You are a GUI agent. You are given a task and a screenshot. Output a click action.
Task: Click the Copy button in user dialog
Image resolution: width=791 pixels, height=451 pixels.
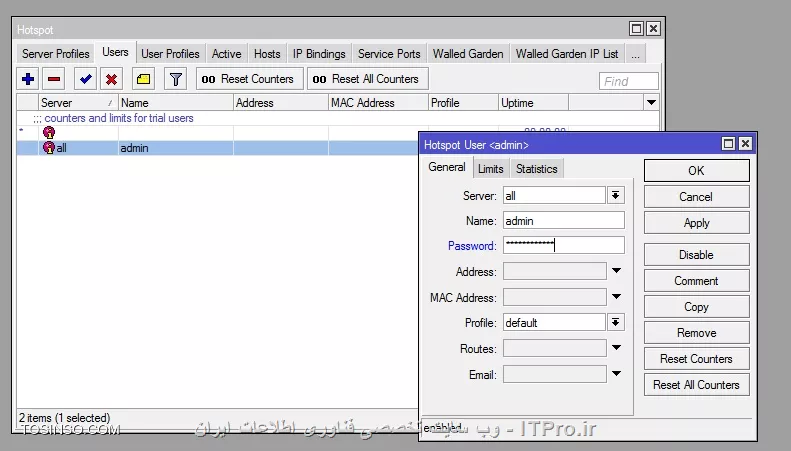tap(696, 307)
